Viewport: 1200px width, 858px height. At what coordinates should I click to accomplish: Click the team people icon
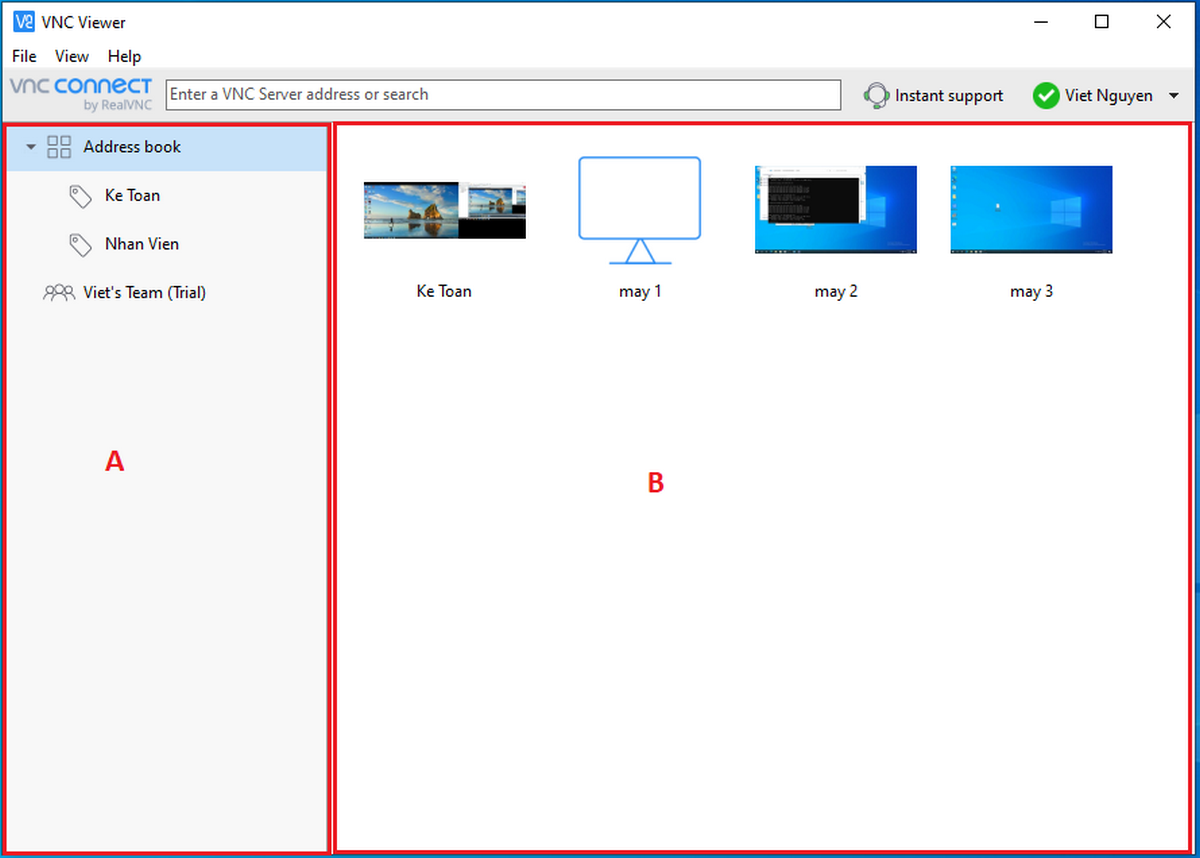[59, 293]
